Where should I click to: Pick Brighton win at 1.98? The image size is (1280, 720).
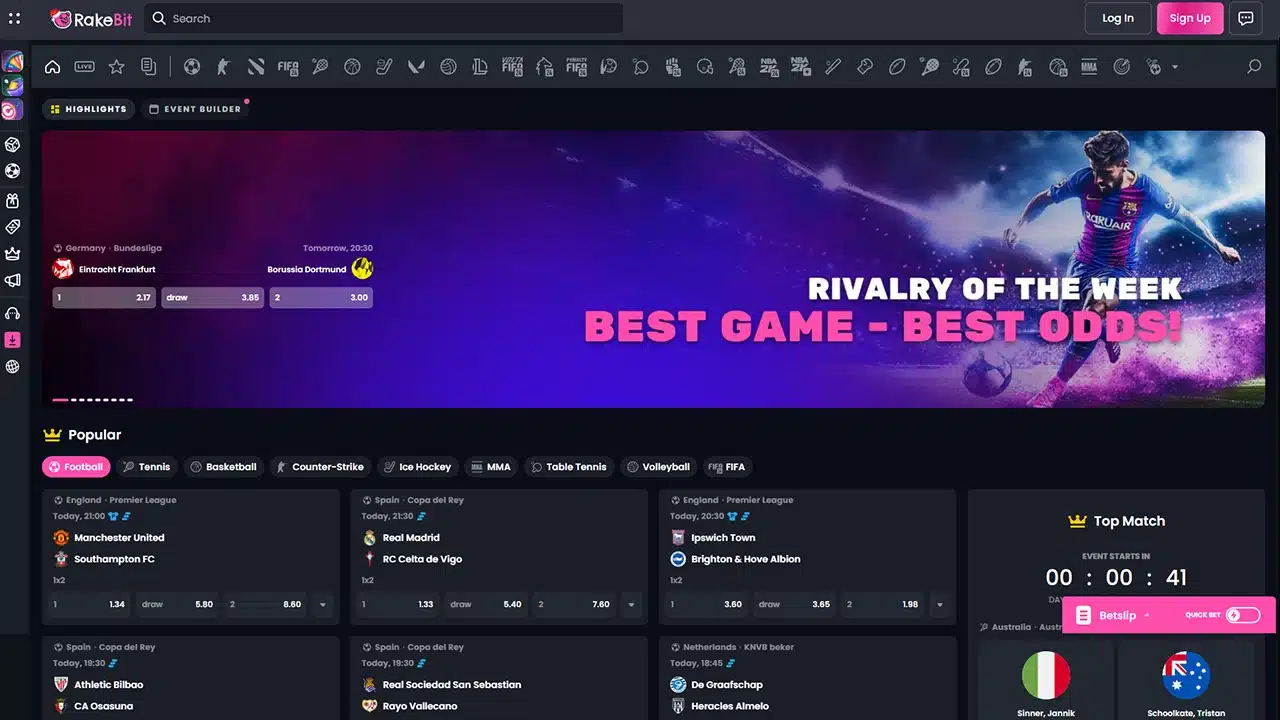point(882,605)
